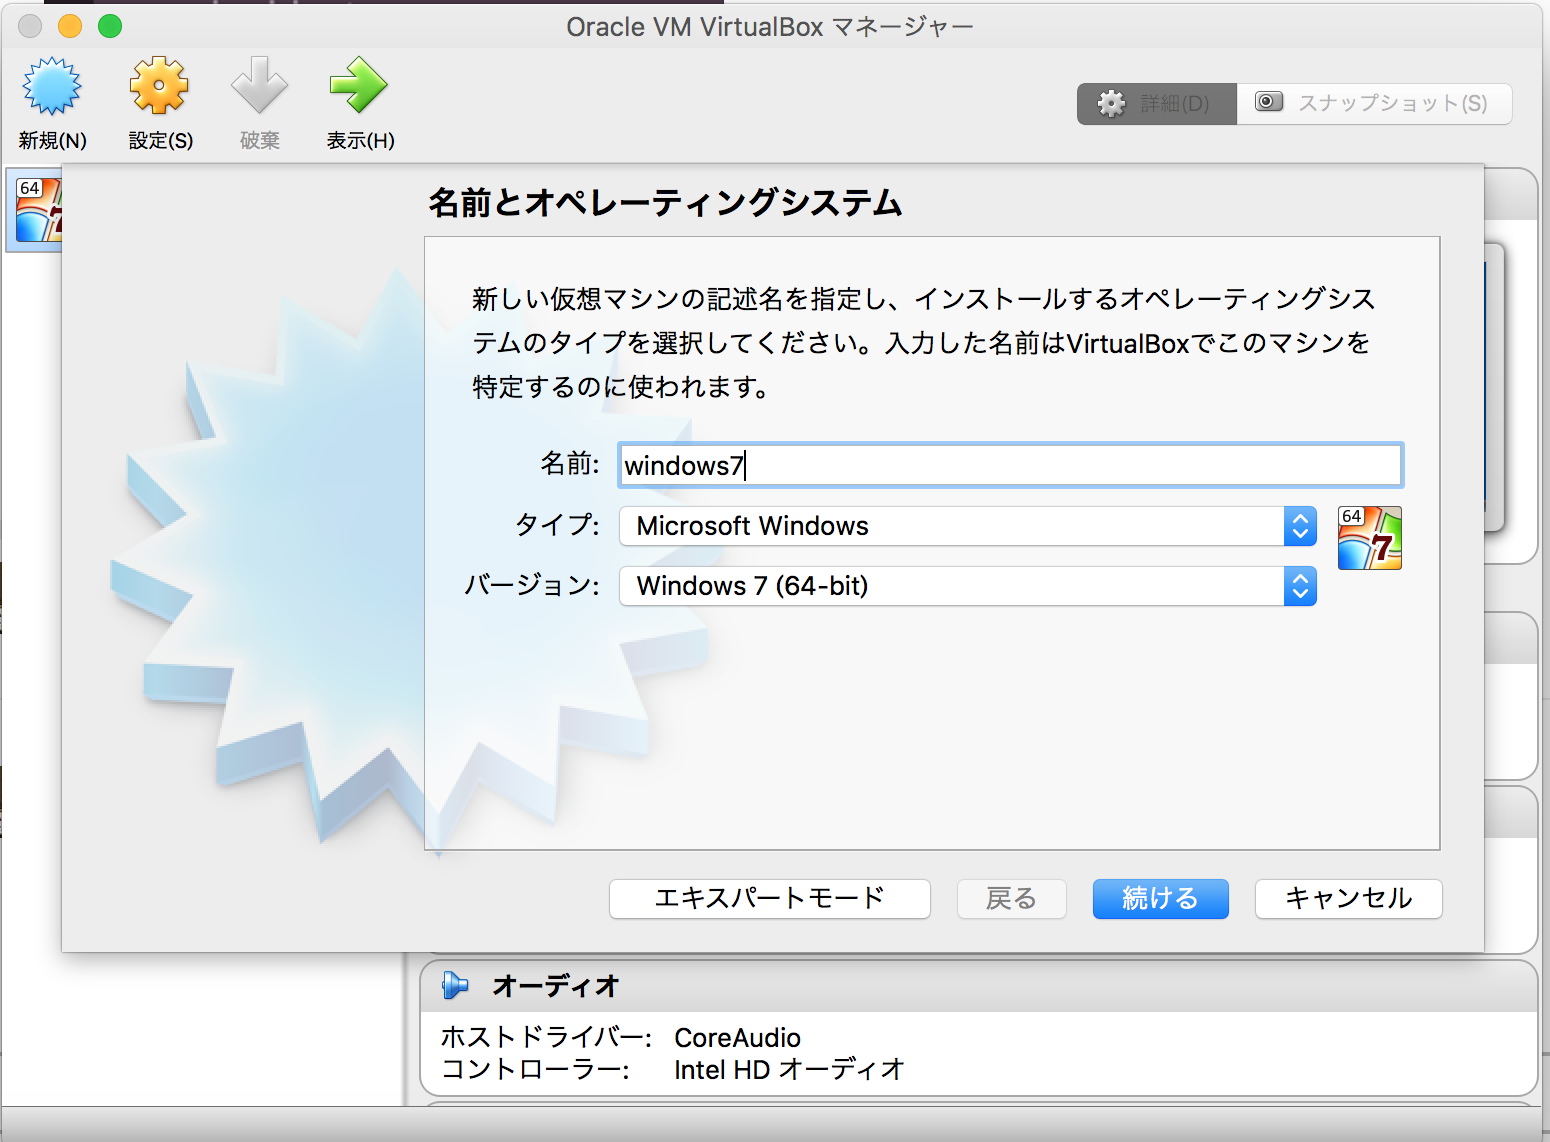Click the Cancel (キャンセル) button
The image size is (1550, 1142).
pyautogui.click(x=1348, y=898)
